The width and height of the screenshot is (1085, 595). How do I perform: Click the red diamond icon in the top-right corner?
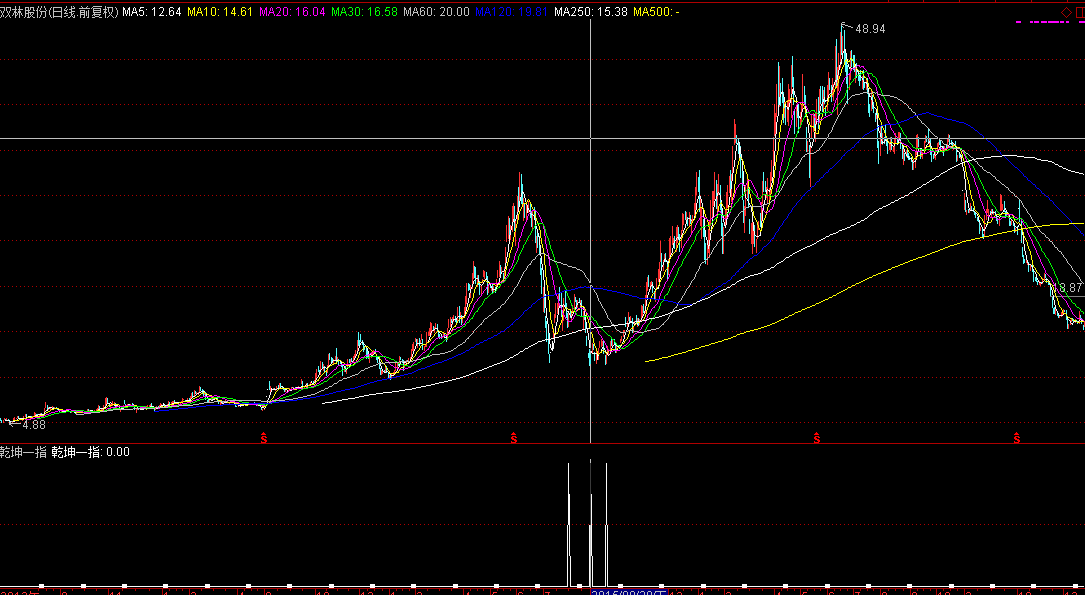[1066, 12]
